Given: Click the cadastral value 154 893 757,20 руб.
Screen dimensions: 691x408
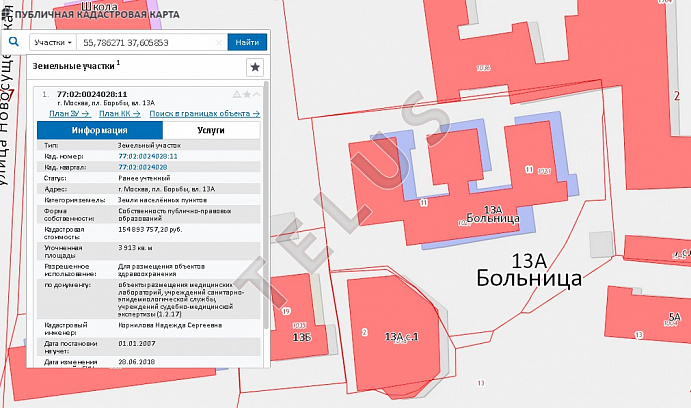Looking at the screenshot, I should click(x=150, y=230).
